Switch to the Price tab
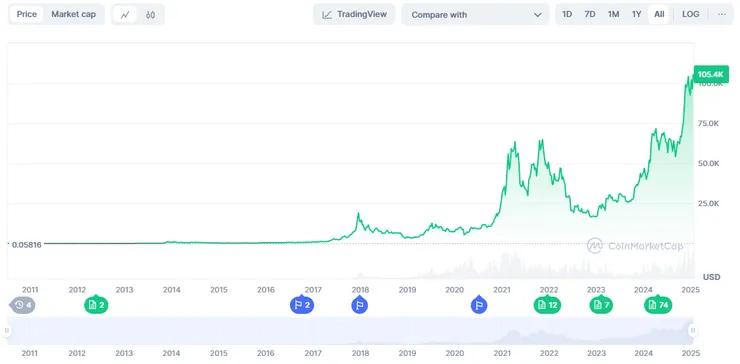740x364 pixels. click(x=26, y=14)
